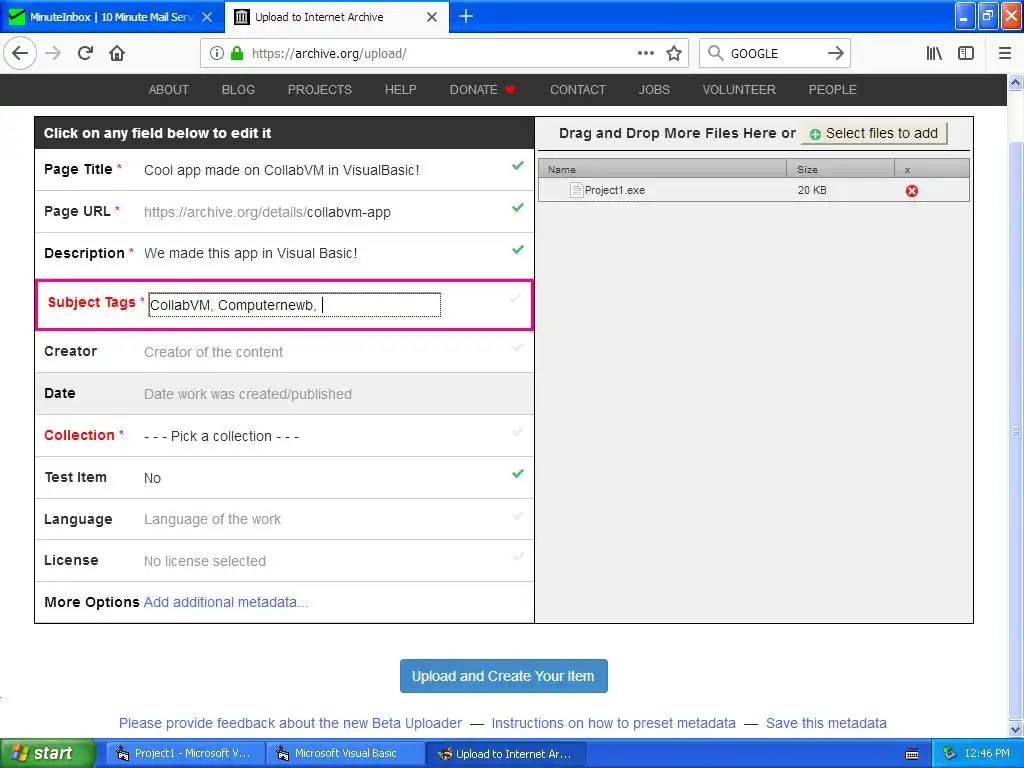Screen dimensions: 1024x768
Task: Toggle the sidebar view icon
Action: pyautogui.click(x=966, y=54)
